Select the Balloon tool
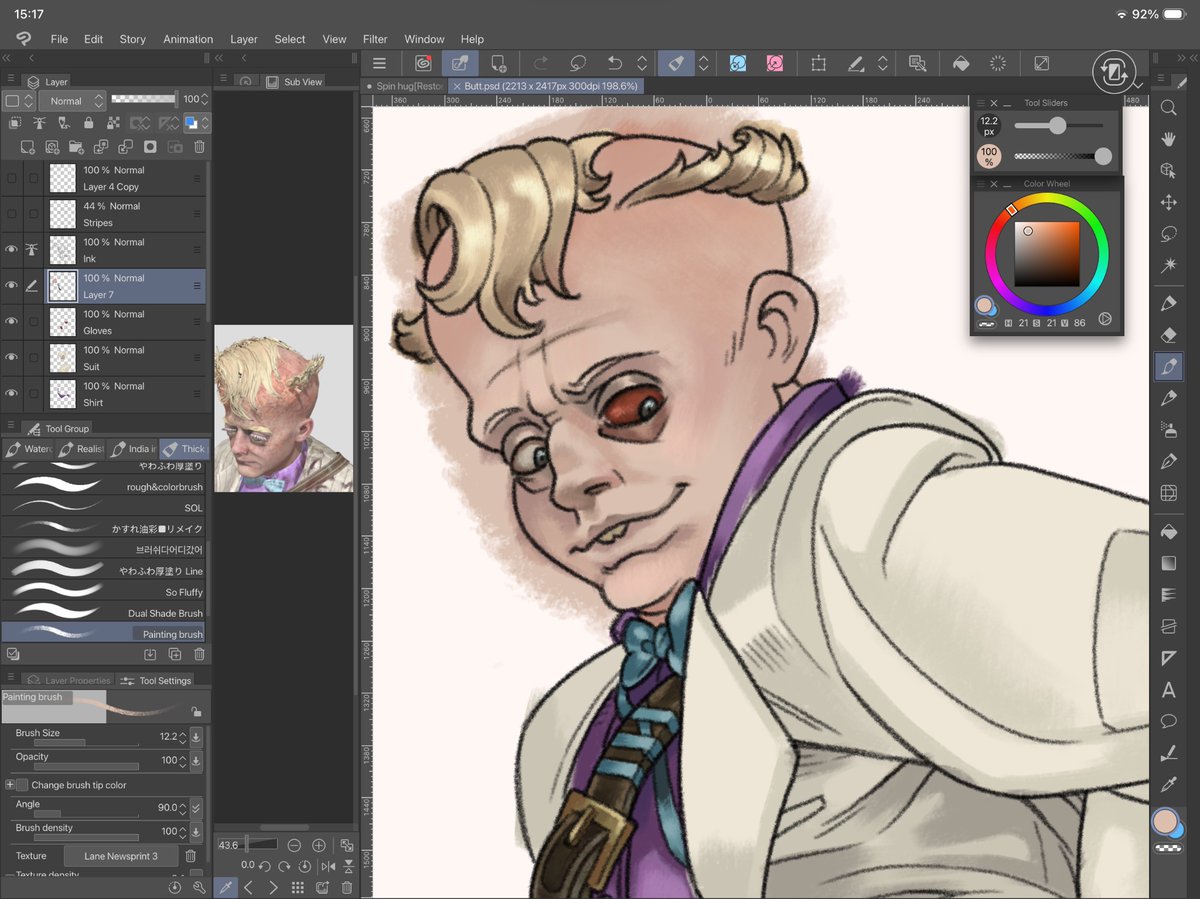This screenshot has height=899, width=1200. [1168, 721]
